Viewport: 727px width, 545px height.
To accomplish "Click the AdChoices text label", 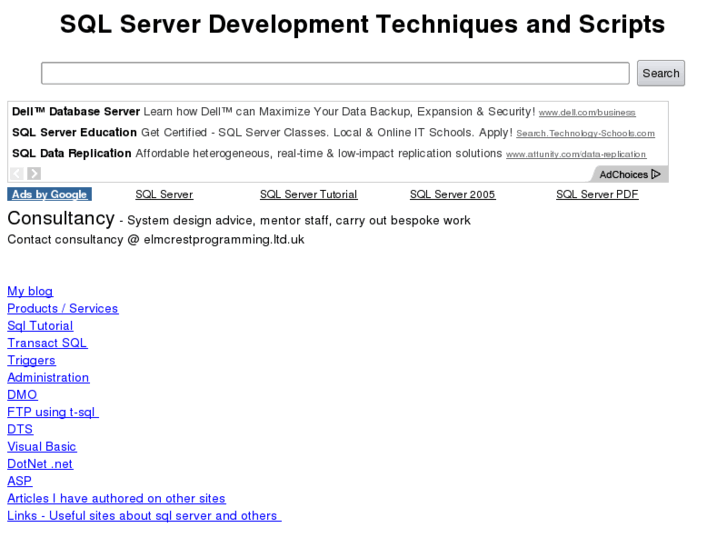I will [624, 174].
